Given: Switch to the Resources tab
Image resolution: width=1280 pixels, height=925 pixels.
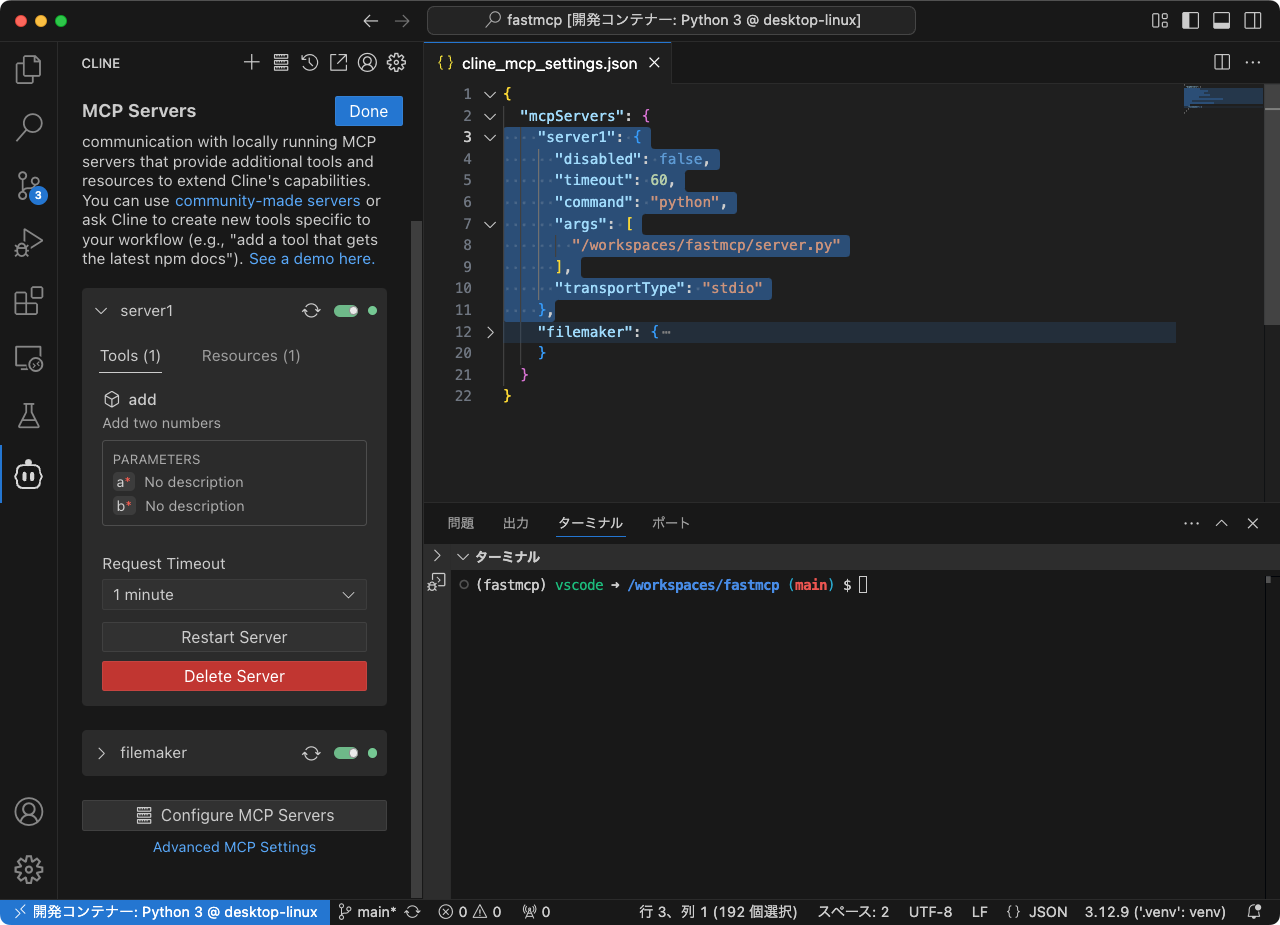Looking at the screenshot, I should pyautogui.click(x=251, y=356).
